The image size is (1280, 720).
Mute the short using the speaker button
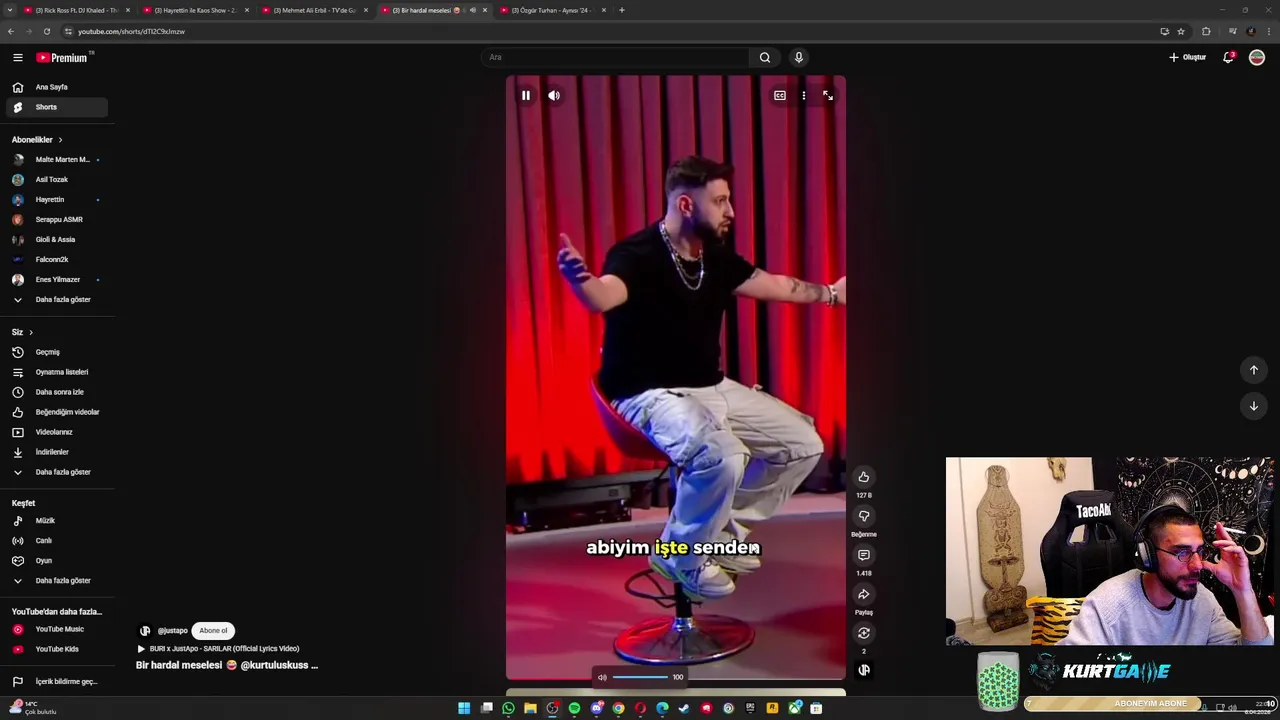(554, 95)
